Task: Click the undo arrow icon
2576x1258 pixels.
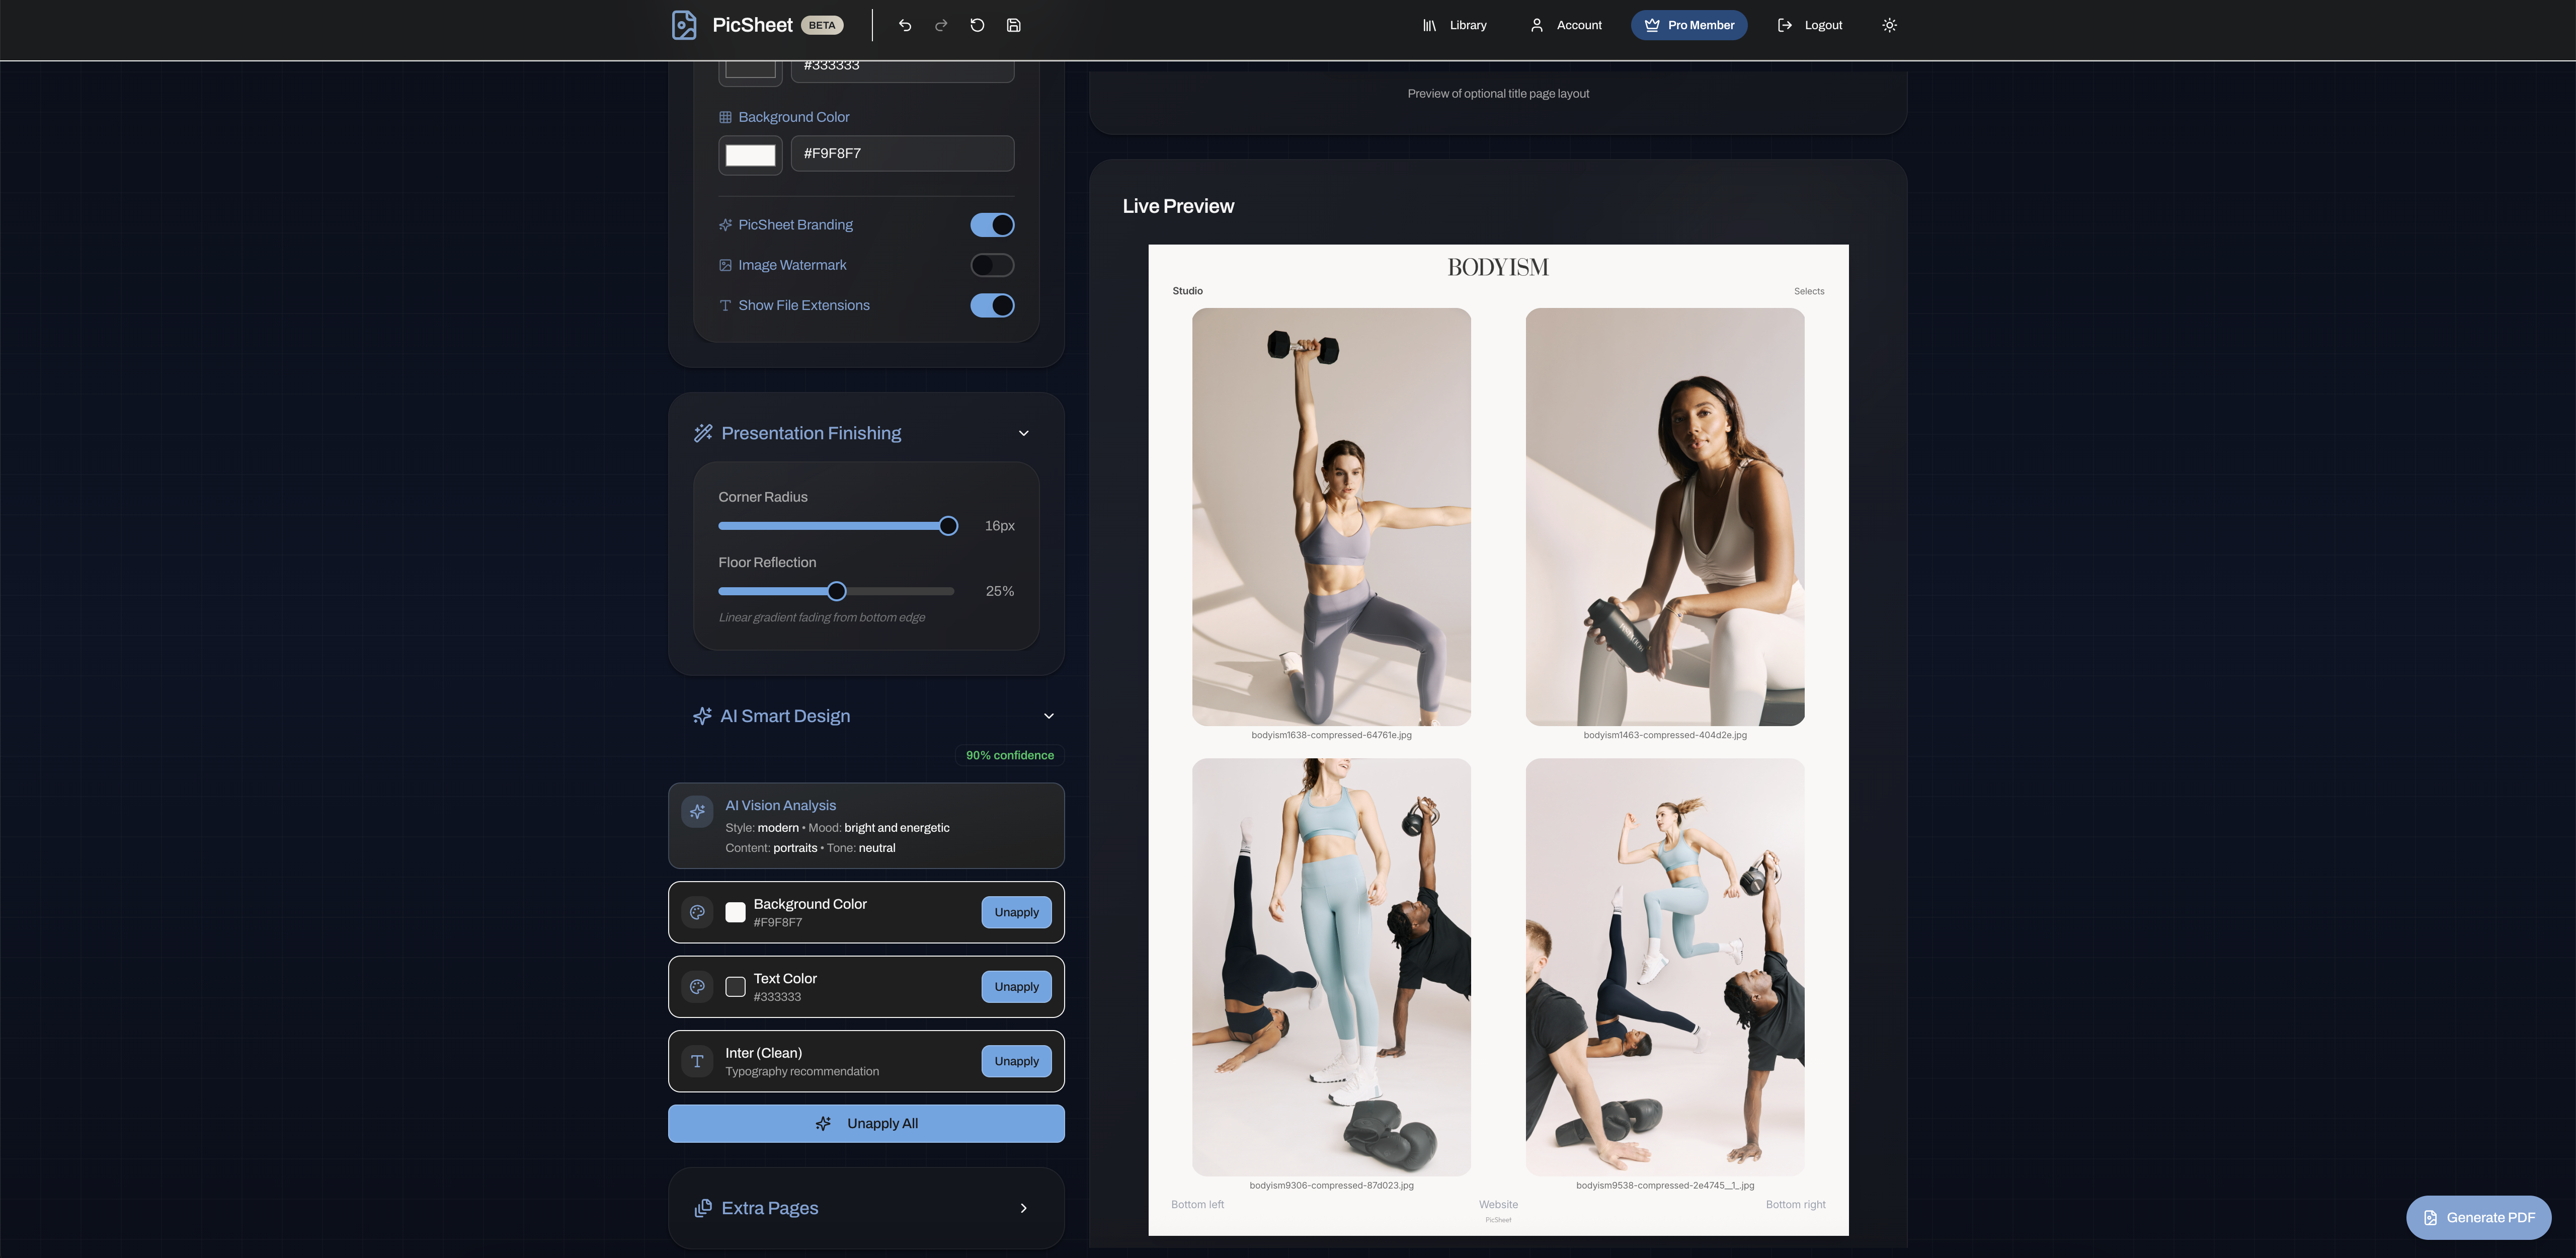Action: [905, 25]
